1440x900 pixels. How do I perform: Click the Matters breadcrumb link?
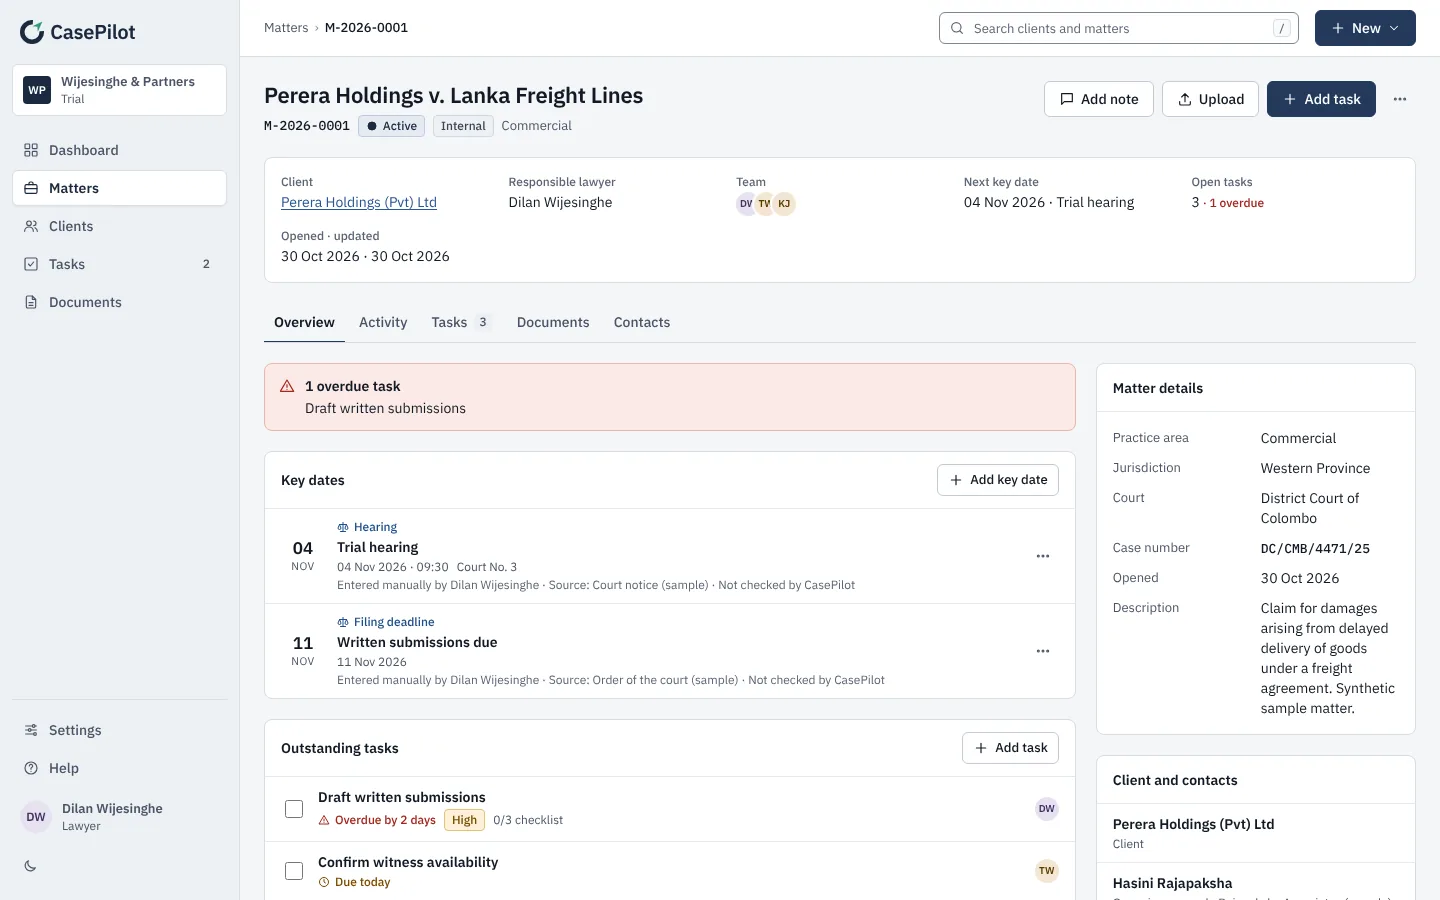(x=286, y=28)
